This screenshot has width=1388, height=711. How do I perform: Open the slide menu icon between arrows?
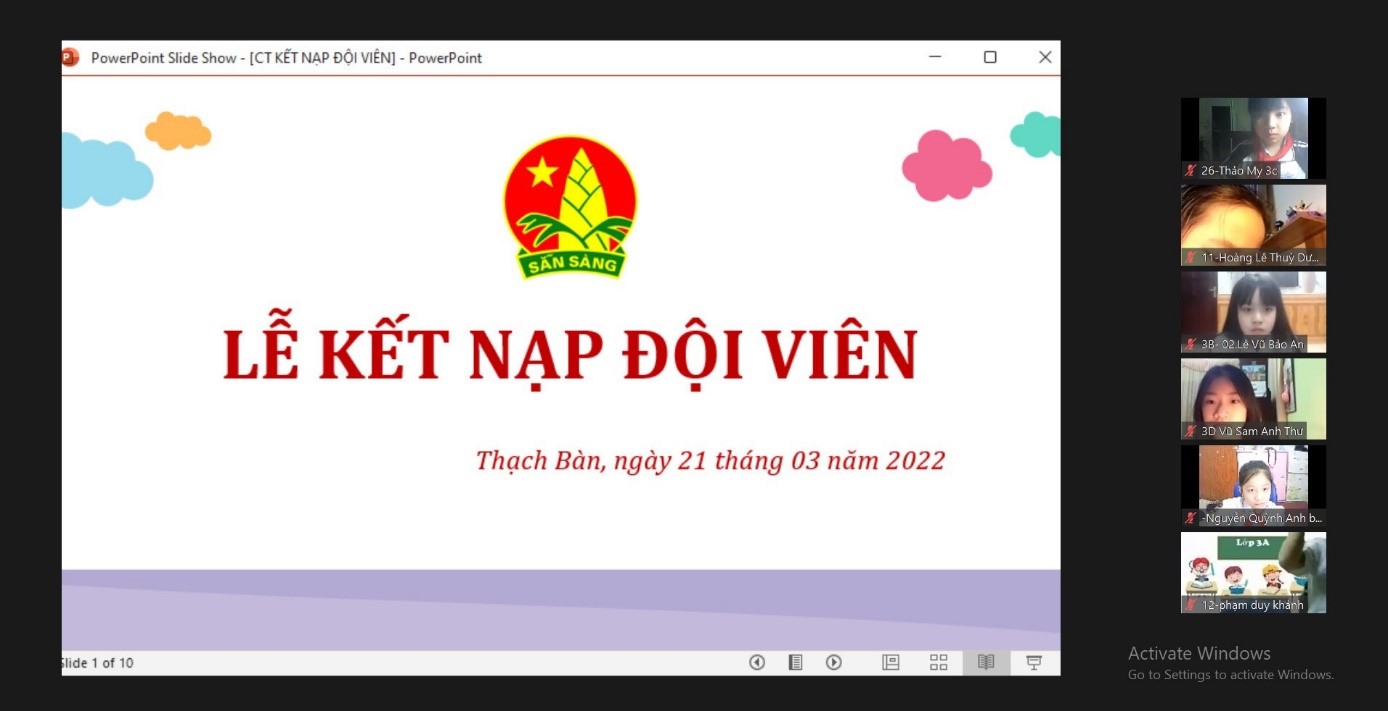(x=795, y=662)
